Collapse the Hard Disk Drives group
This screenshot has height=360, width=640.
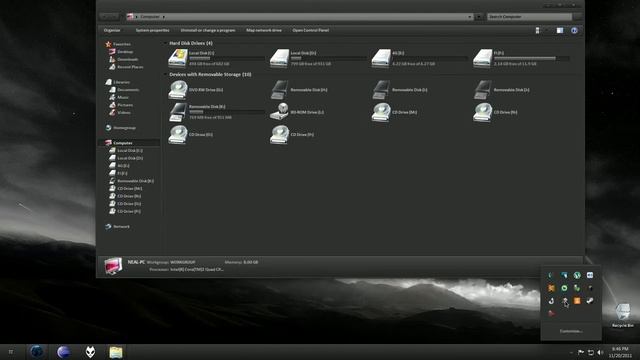coord(165,43)
